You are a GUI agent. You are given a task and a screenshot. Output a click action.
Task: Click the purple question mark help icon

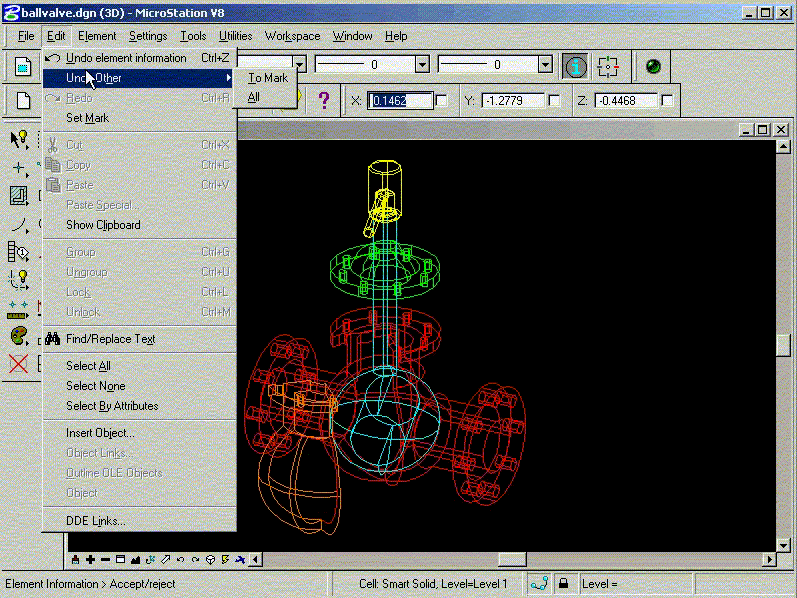point(323,100)
